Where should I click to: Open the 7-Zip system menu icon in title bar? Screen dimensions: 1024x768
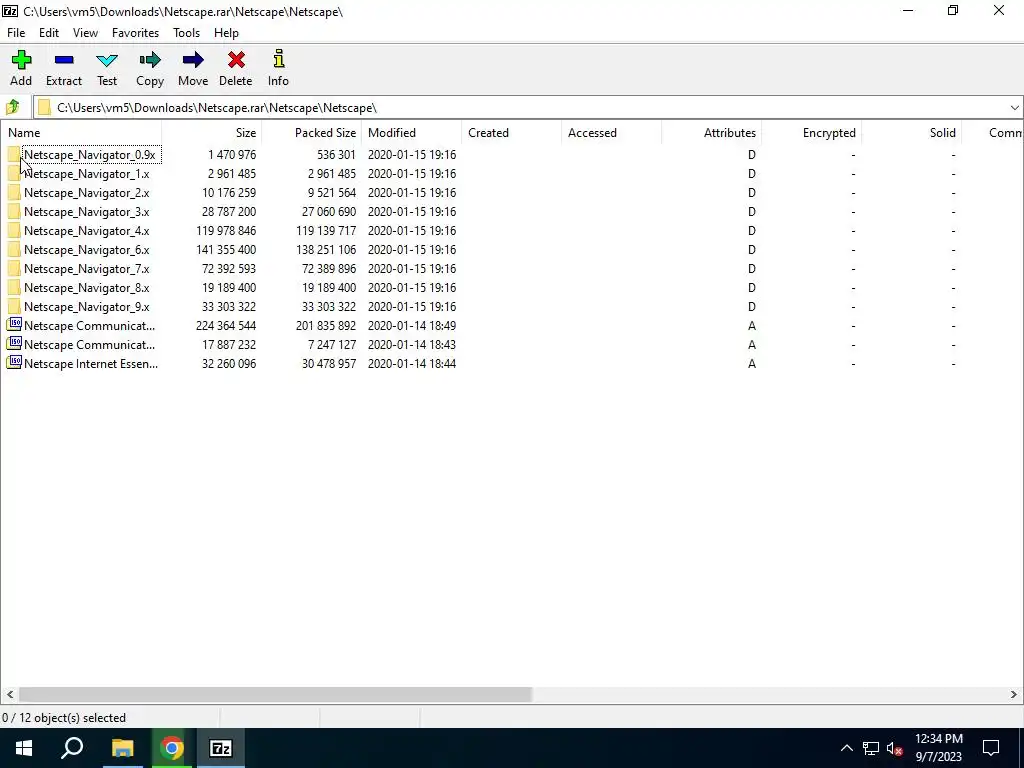coord(10,11)
